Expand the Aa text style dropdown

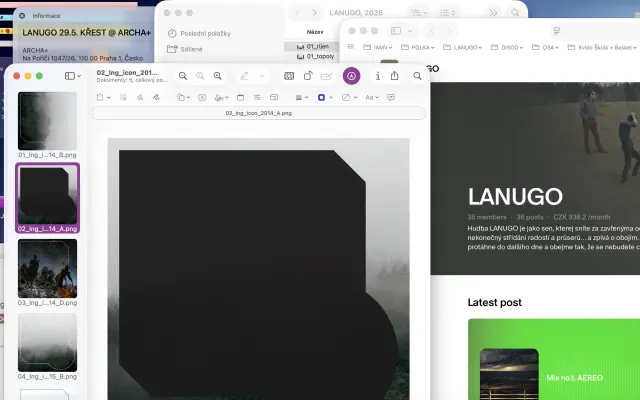coord(371,98)
